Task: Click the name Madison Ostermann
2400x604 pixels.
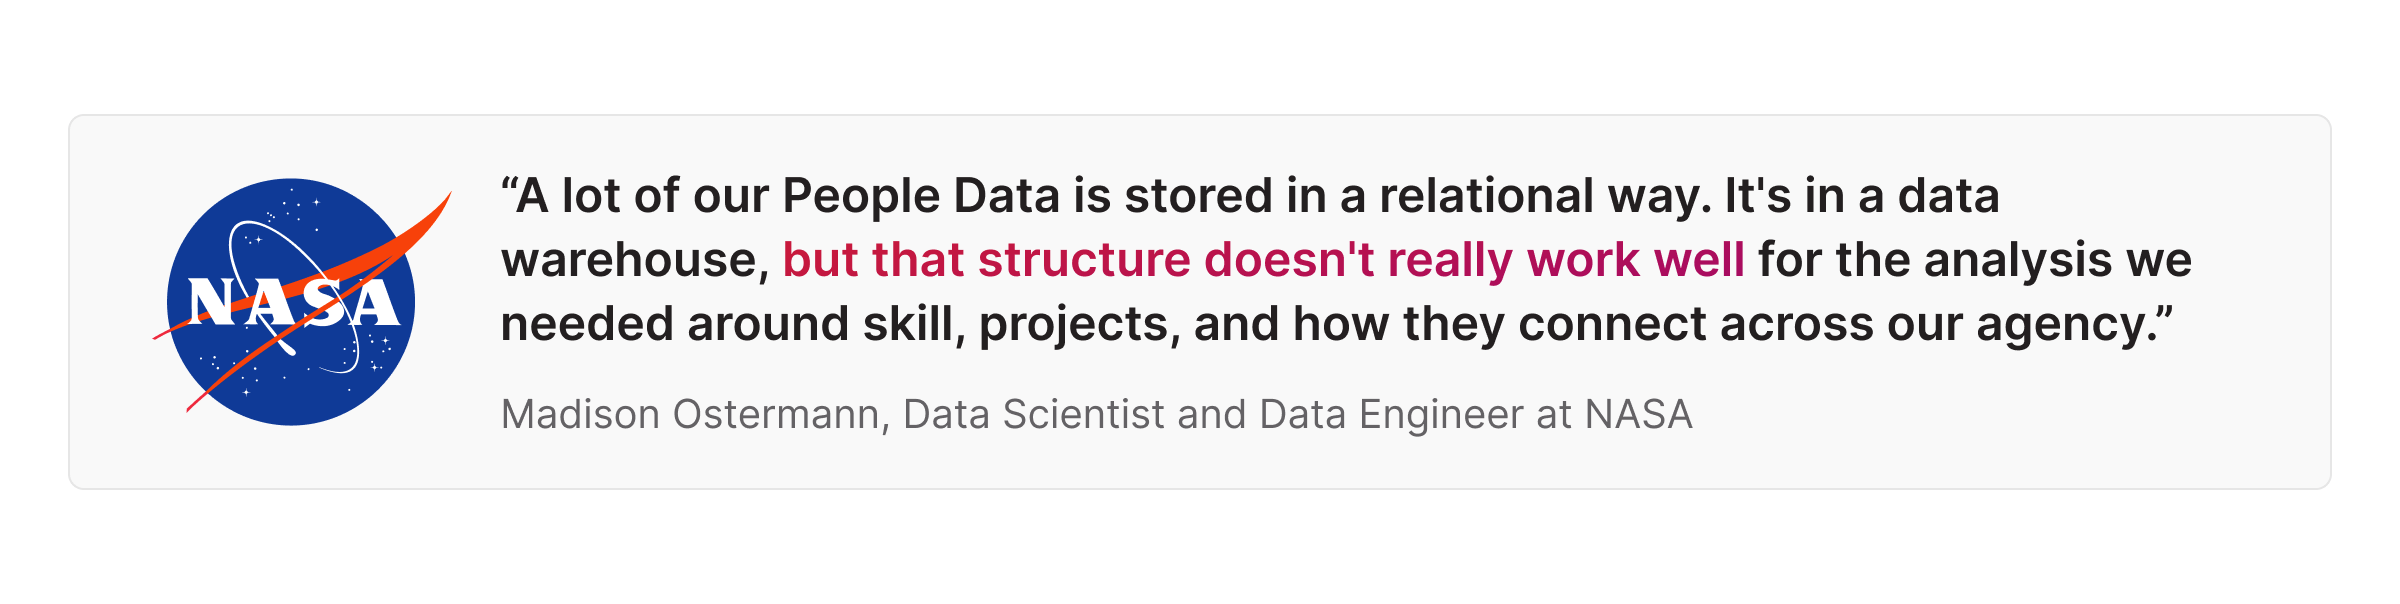Action: point(690,414)
